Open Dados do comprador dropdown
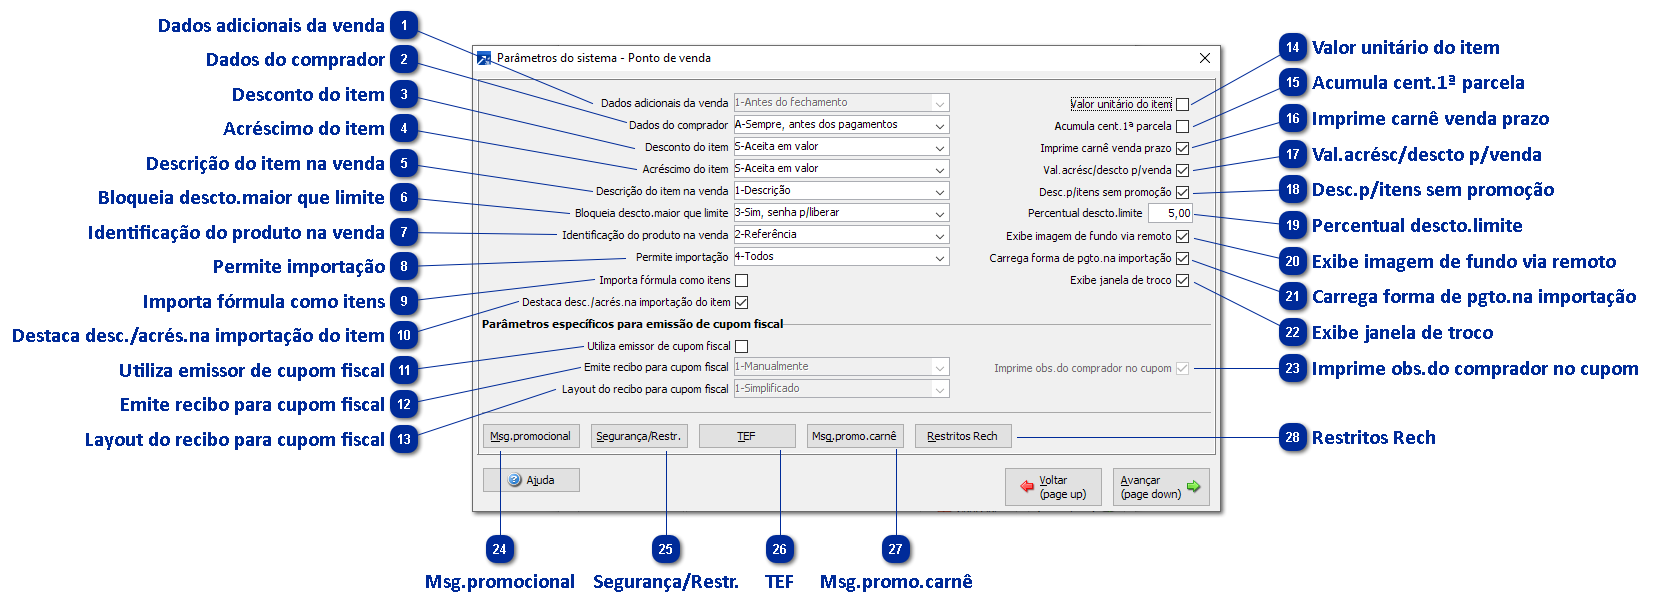The height and width of the screenshot is (610, 1655). click(841, 125)
